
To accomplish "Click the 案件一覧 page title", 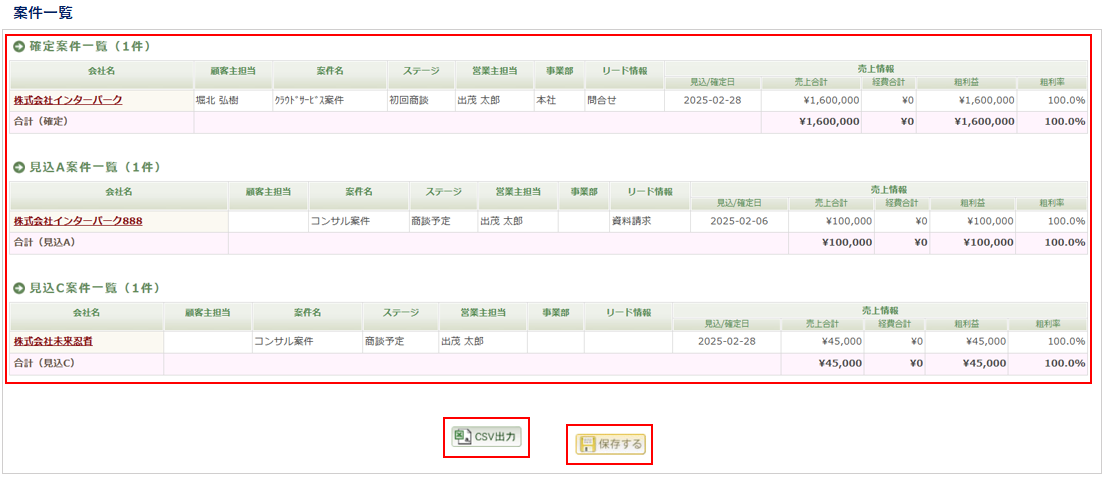I will 42,13.
